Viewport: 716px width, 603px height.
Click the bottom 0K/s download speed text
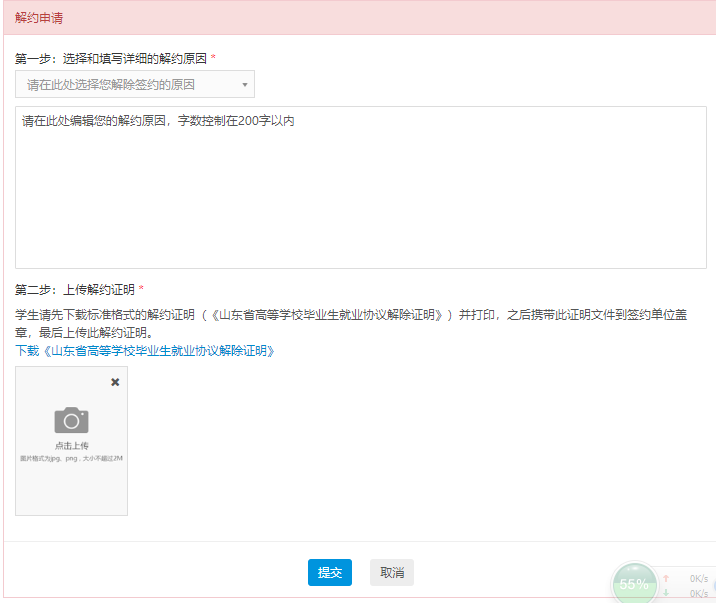(698, 593)
